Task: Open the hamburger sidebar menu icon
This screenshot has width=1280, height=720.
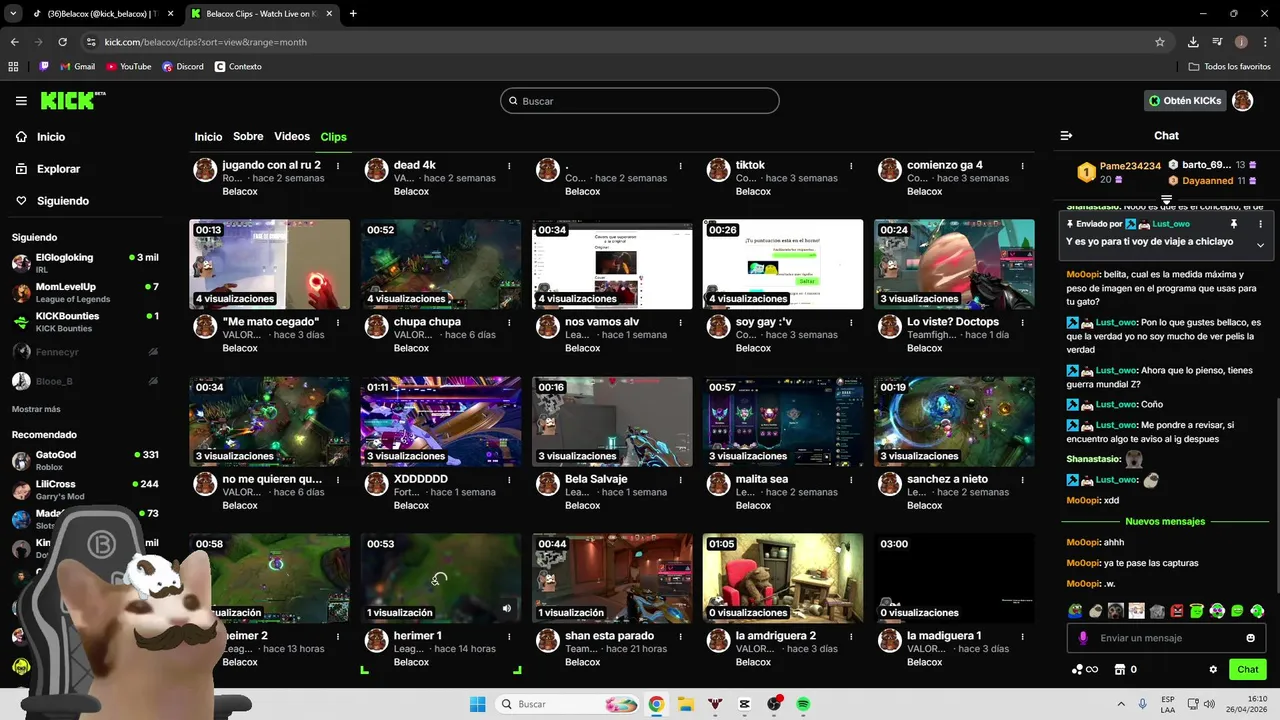Action: (x=21, y=101)
